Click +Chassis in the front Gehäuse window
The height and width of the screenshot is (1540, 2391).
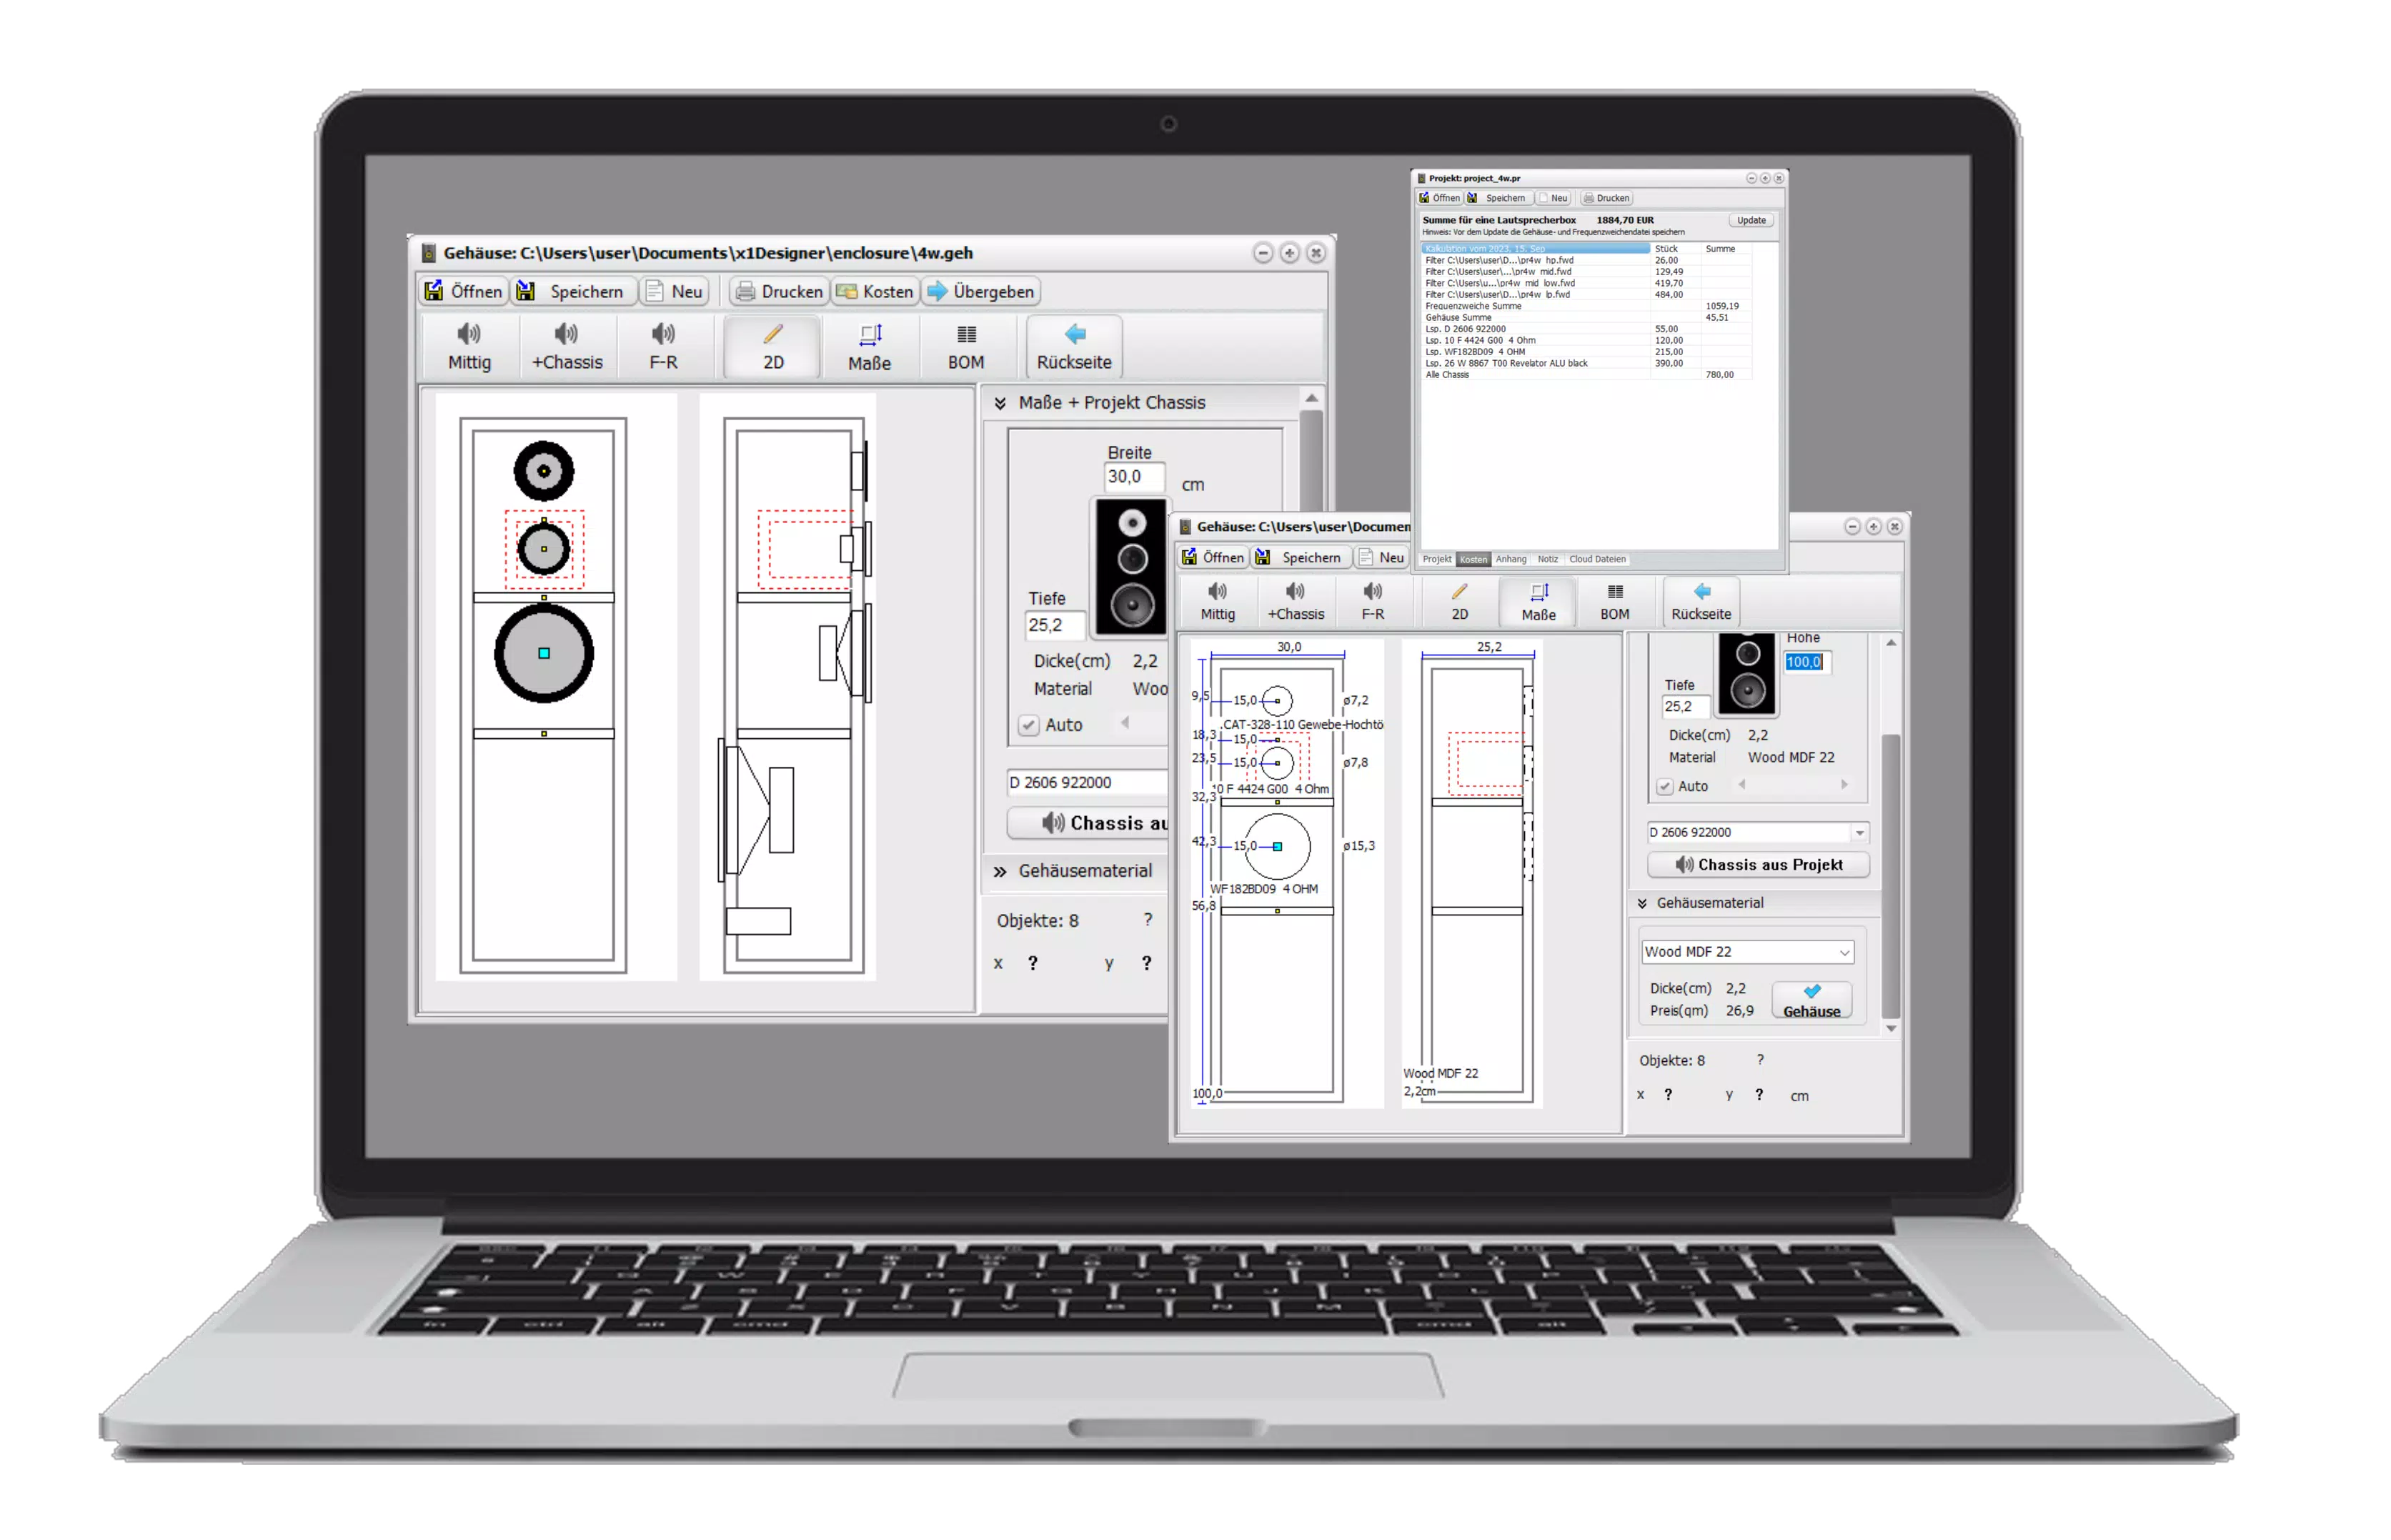point(1295,601)
